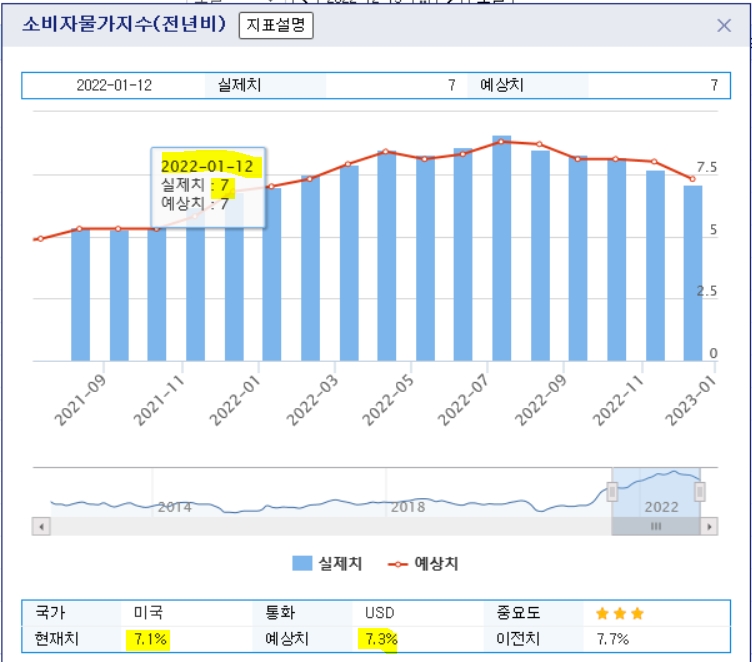Click the forecast line's last marker, at the chart's right edge

(x=693, y=179)
